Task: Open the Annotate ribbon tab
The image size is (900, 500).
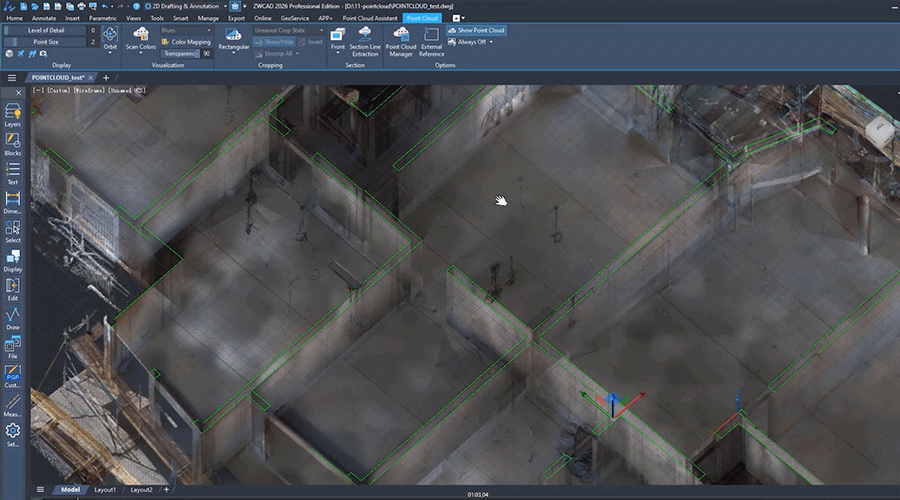Action: coord(44,18)
